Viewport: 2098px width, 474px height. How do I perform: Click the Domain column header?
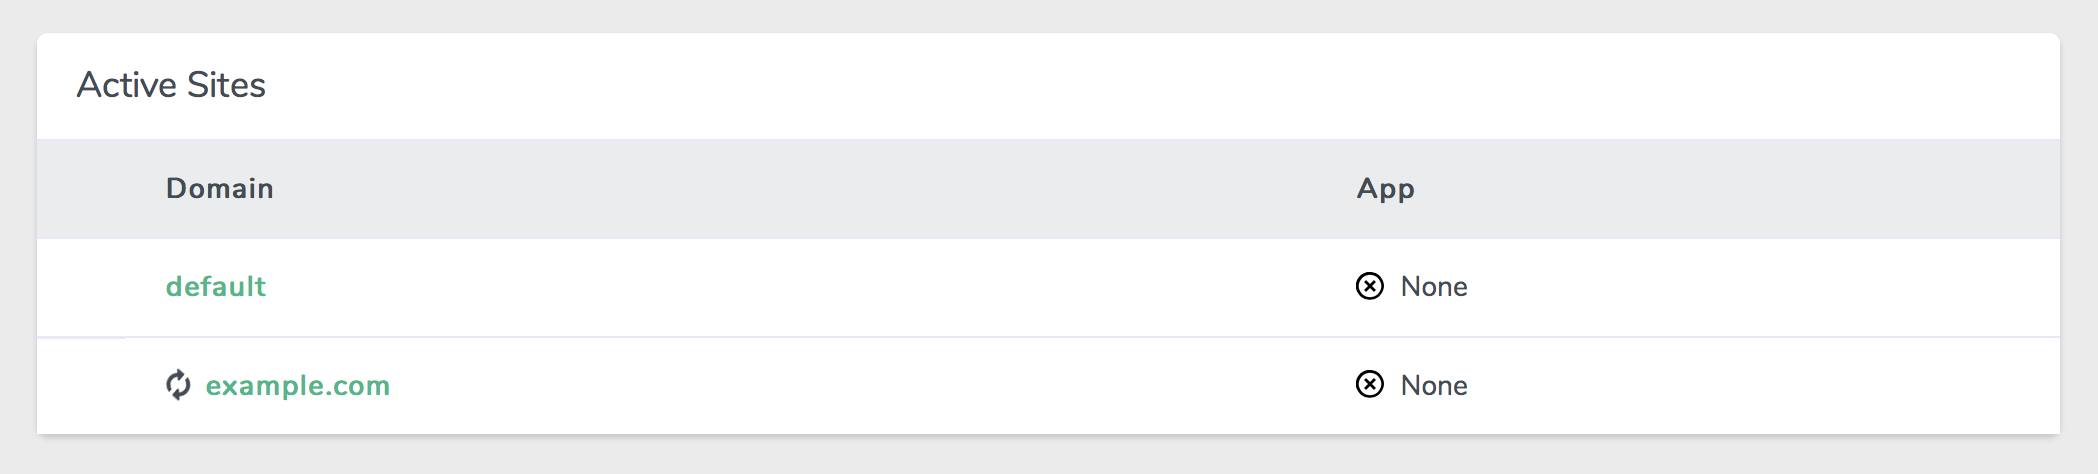219,188
